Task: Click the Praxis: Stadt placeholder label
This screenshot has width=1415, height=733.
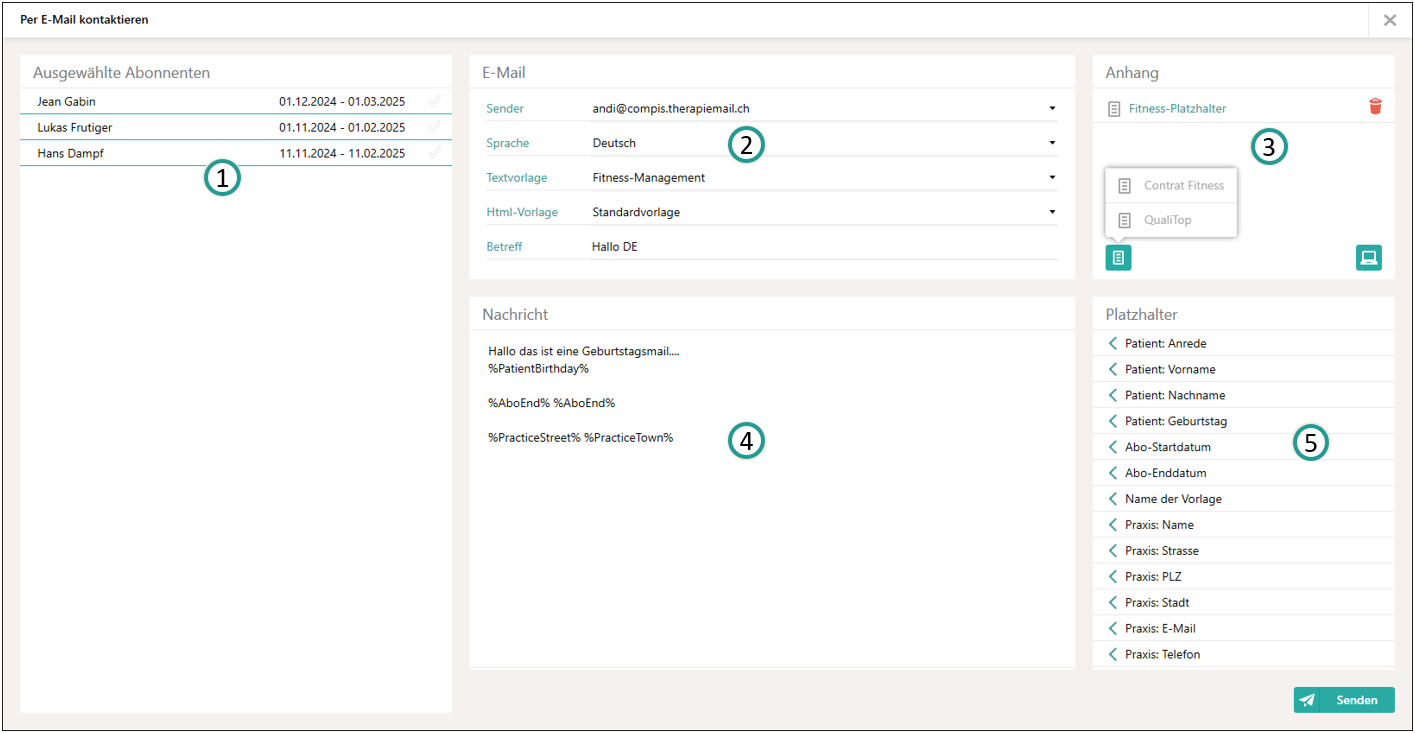Action: 1157,603
